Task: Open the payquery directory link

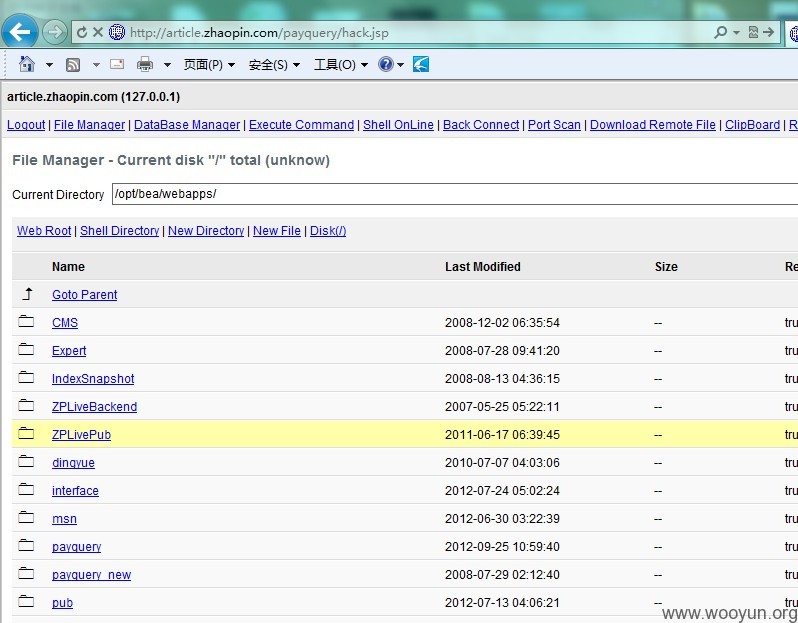Action: [76, 547]
